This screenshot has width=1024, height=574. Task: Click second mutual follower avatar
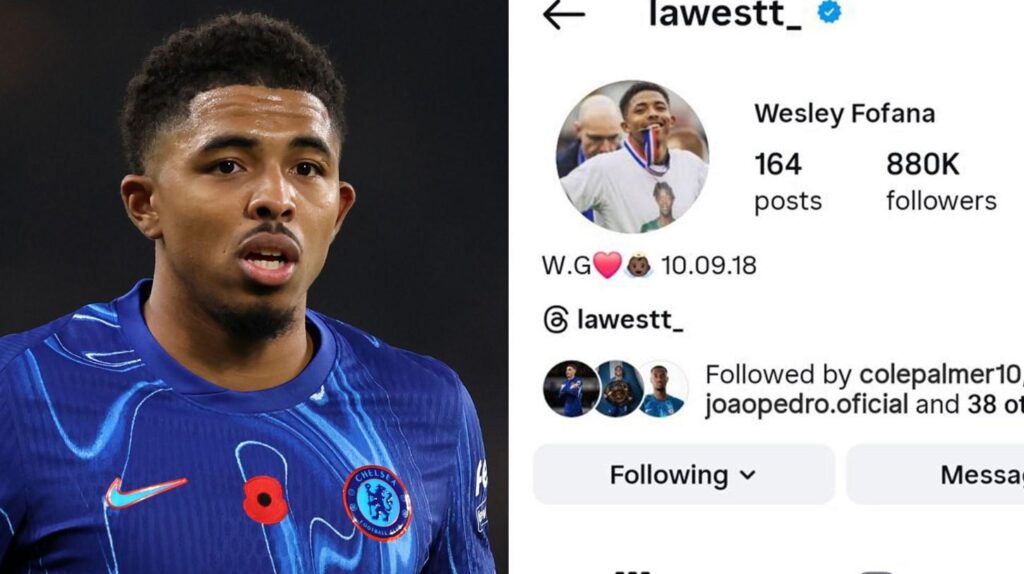(617, 389)
